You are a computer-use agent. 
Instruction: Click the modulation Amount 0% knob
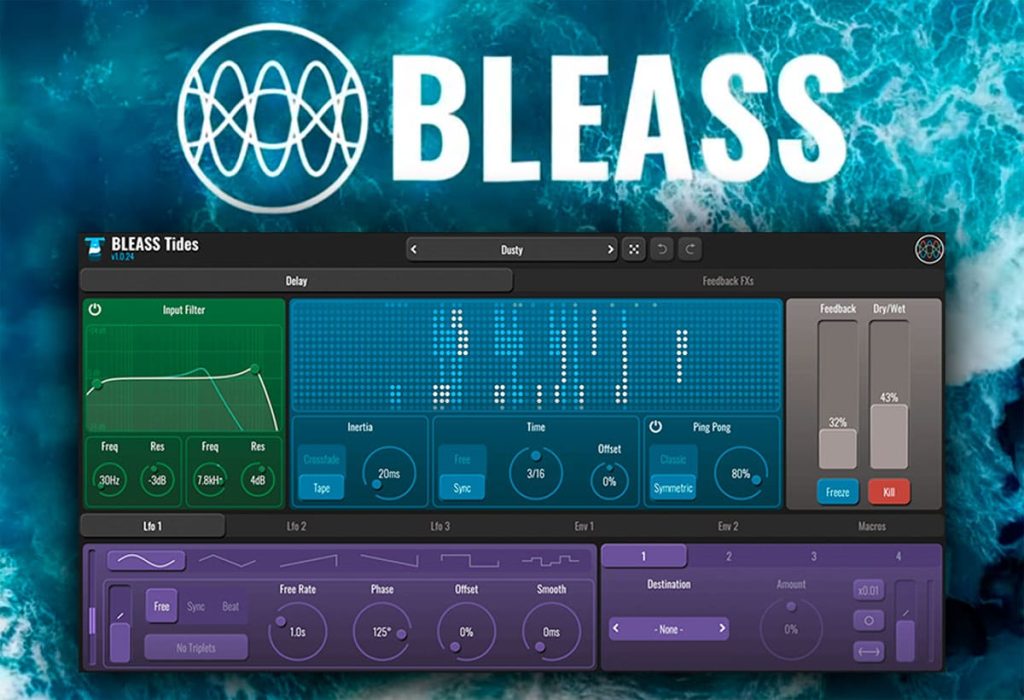coord(791,629)
